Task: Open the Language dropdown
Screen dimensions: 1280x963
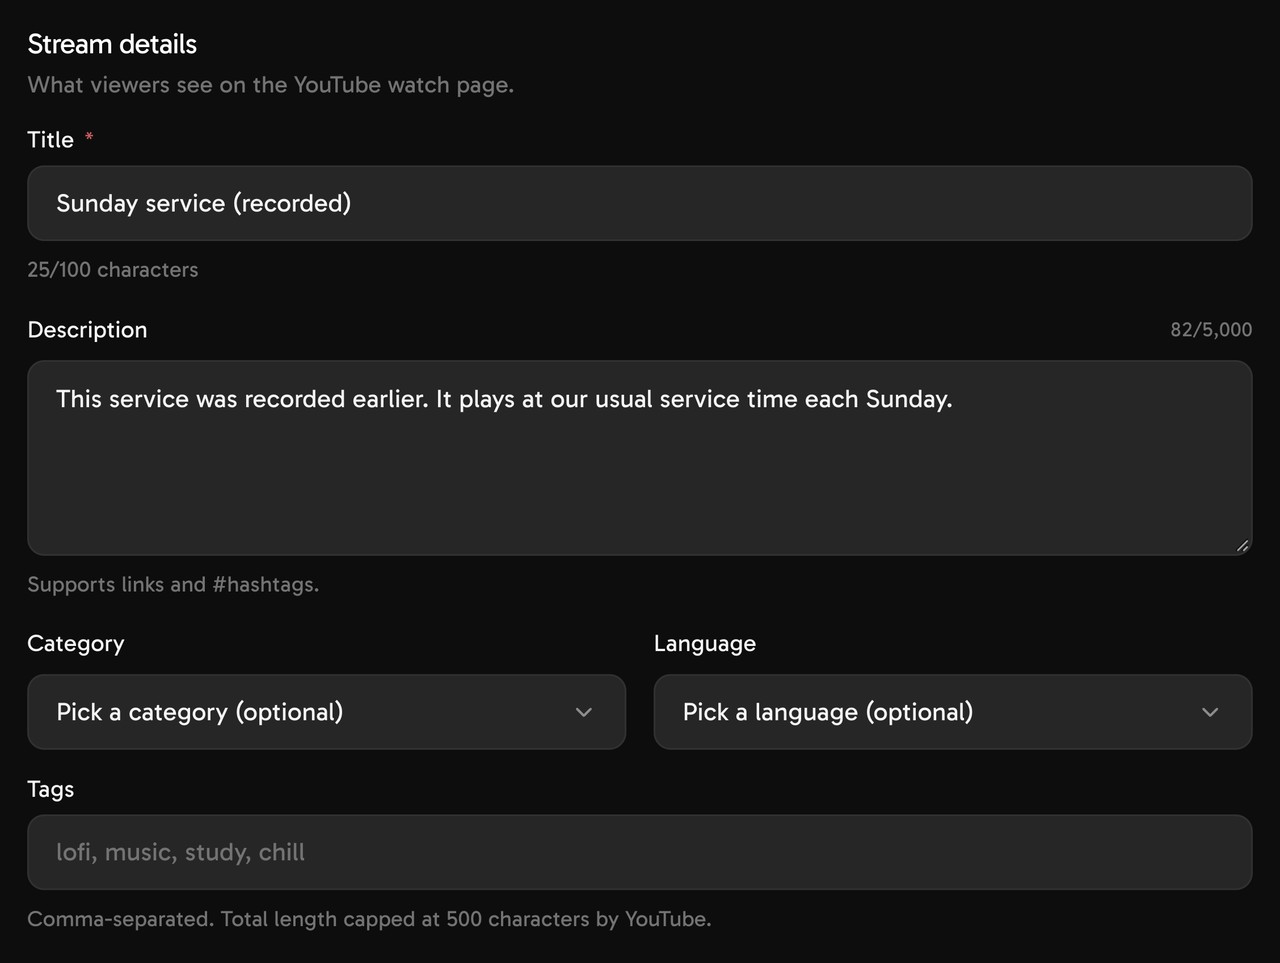Action: (x=953, y=712)
